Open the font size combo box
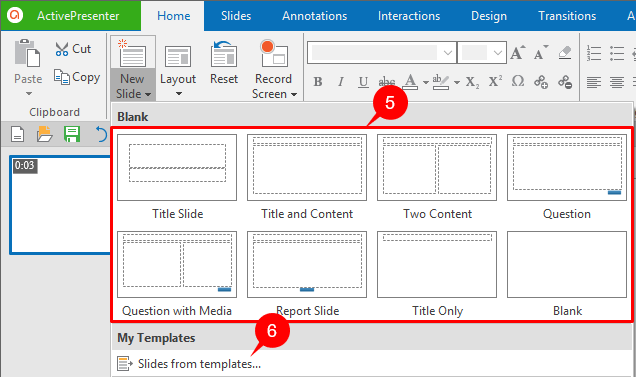636x377 pixels. (x=482, y=53)
